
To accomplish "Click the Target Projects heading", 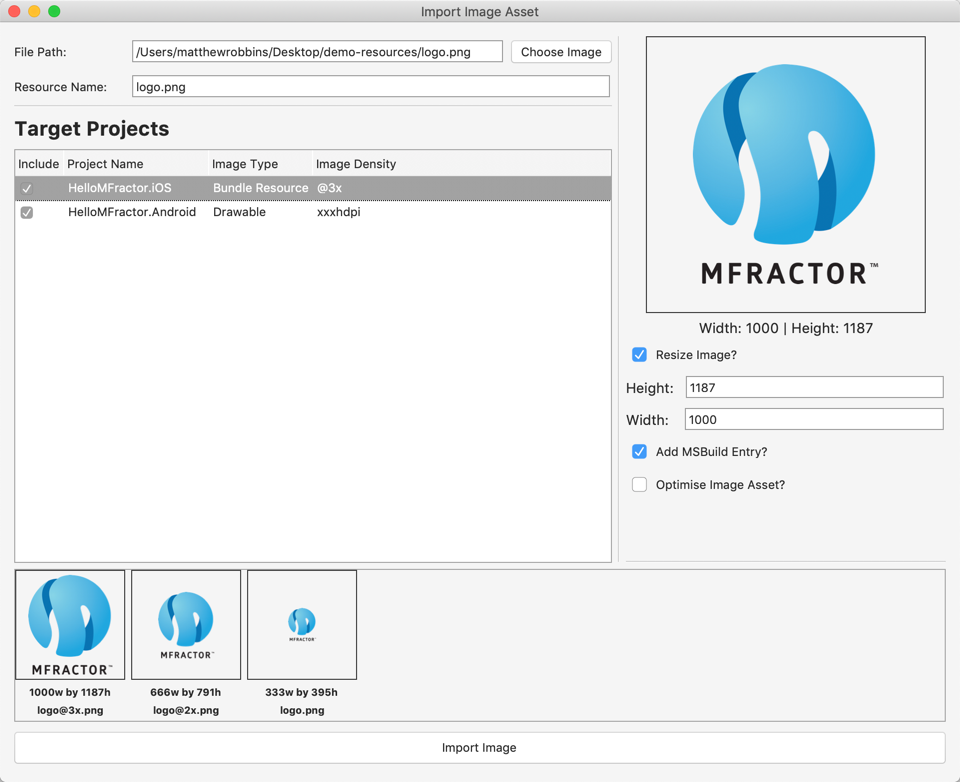I will [x=92, y=129].
